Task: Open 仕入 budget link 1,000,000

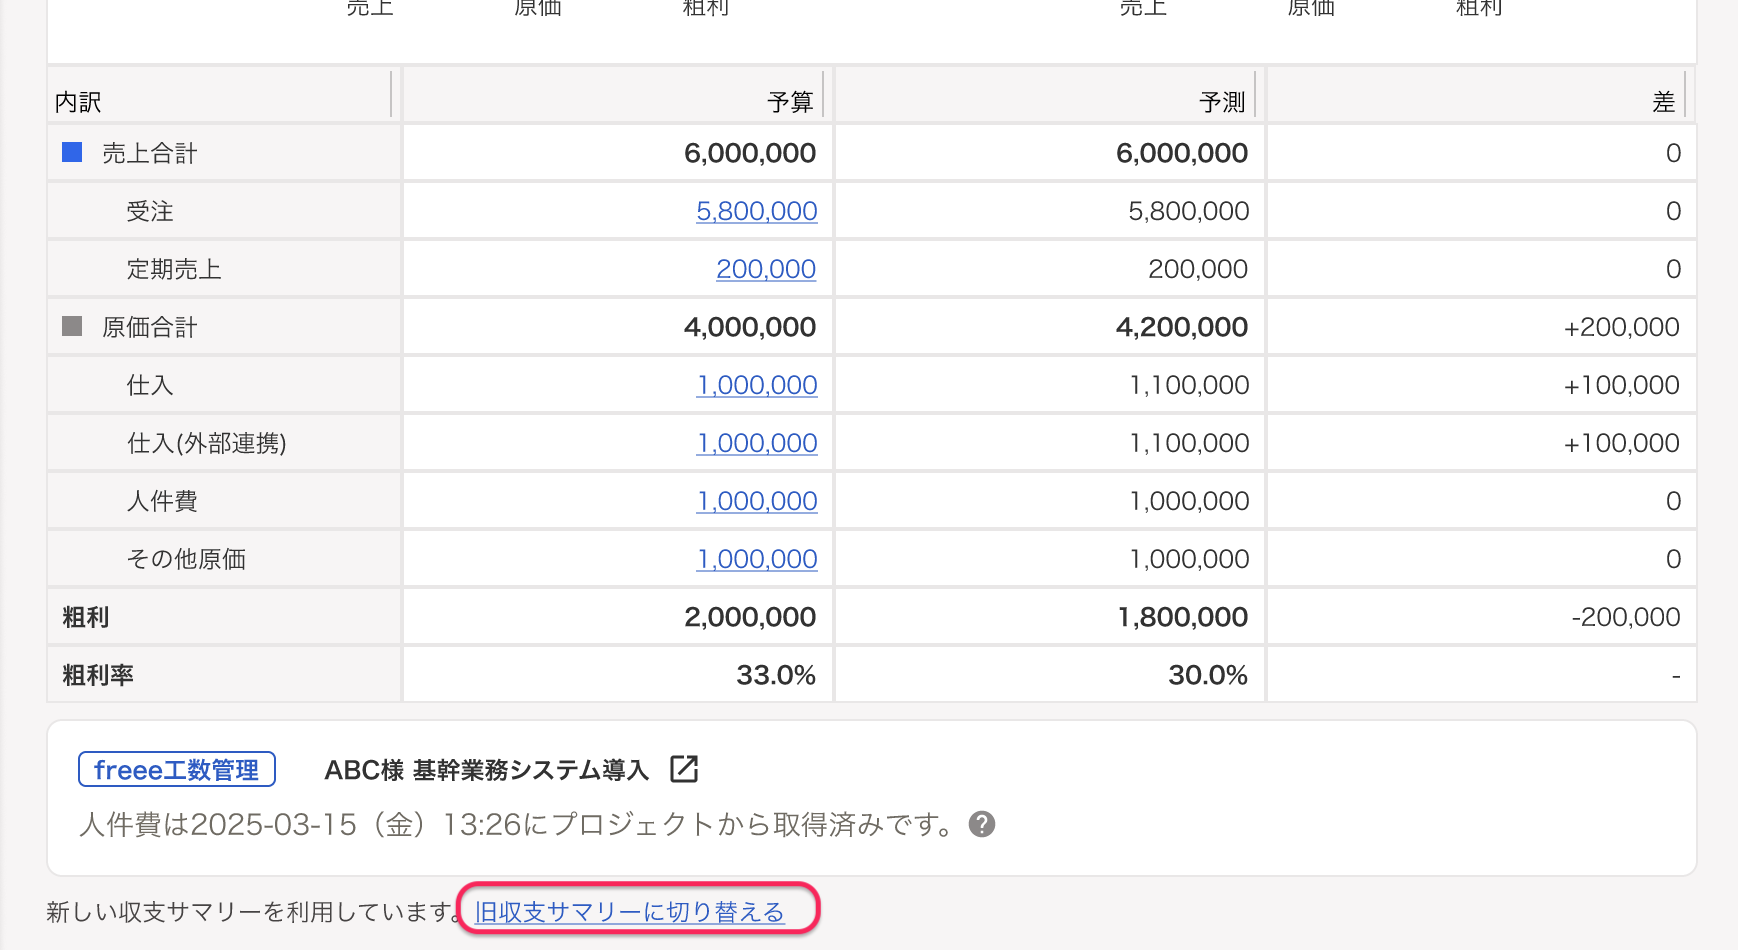Action: click(x=757, y=385)
